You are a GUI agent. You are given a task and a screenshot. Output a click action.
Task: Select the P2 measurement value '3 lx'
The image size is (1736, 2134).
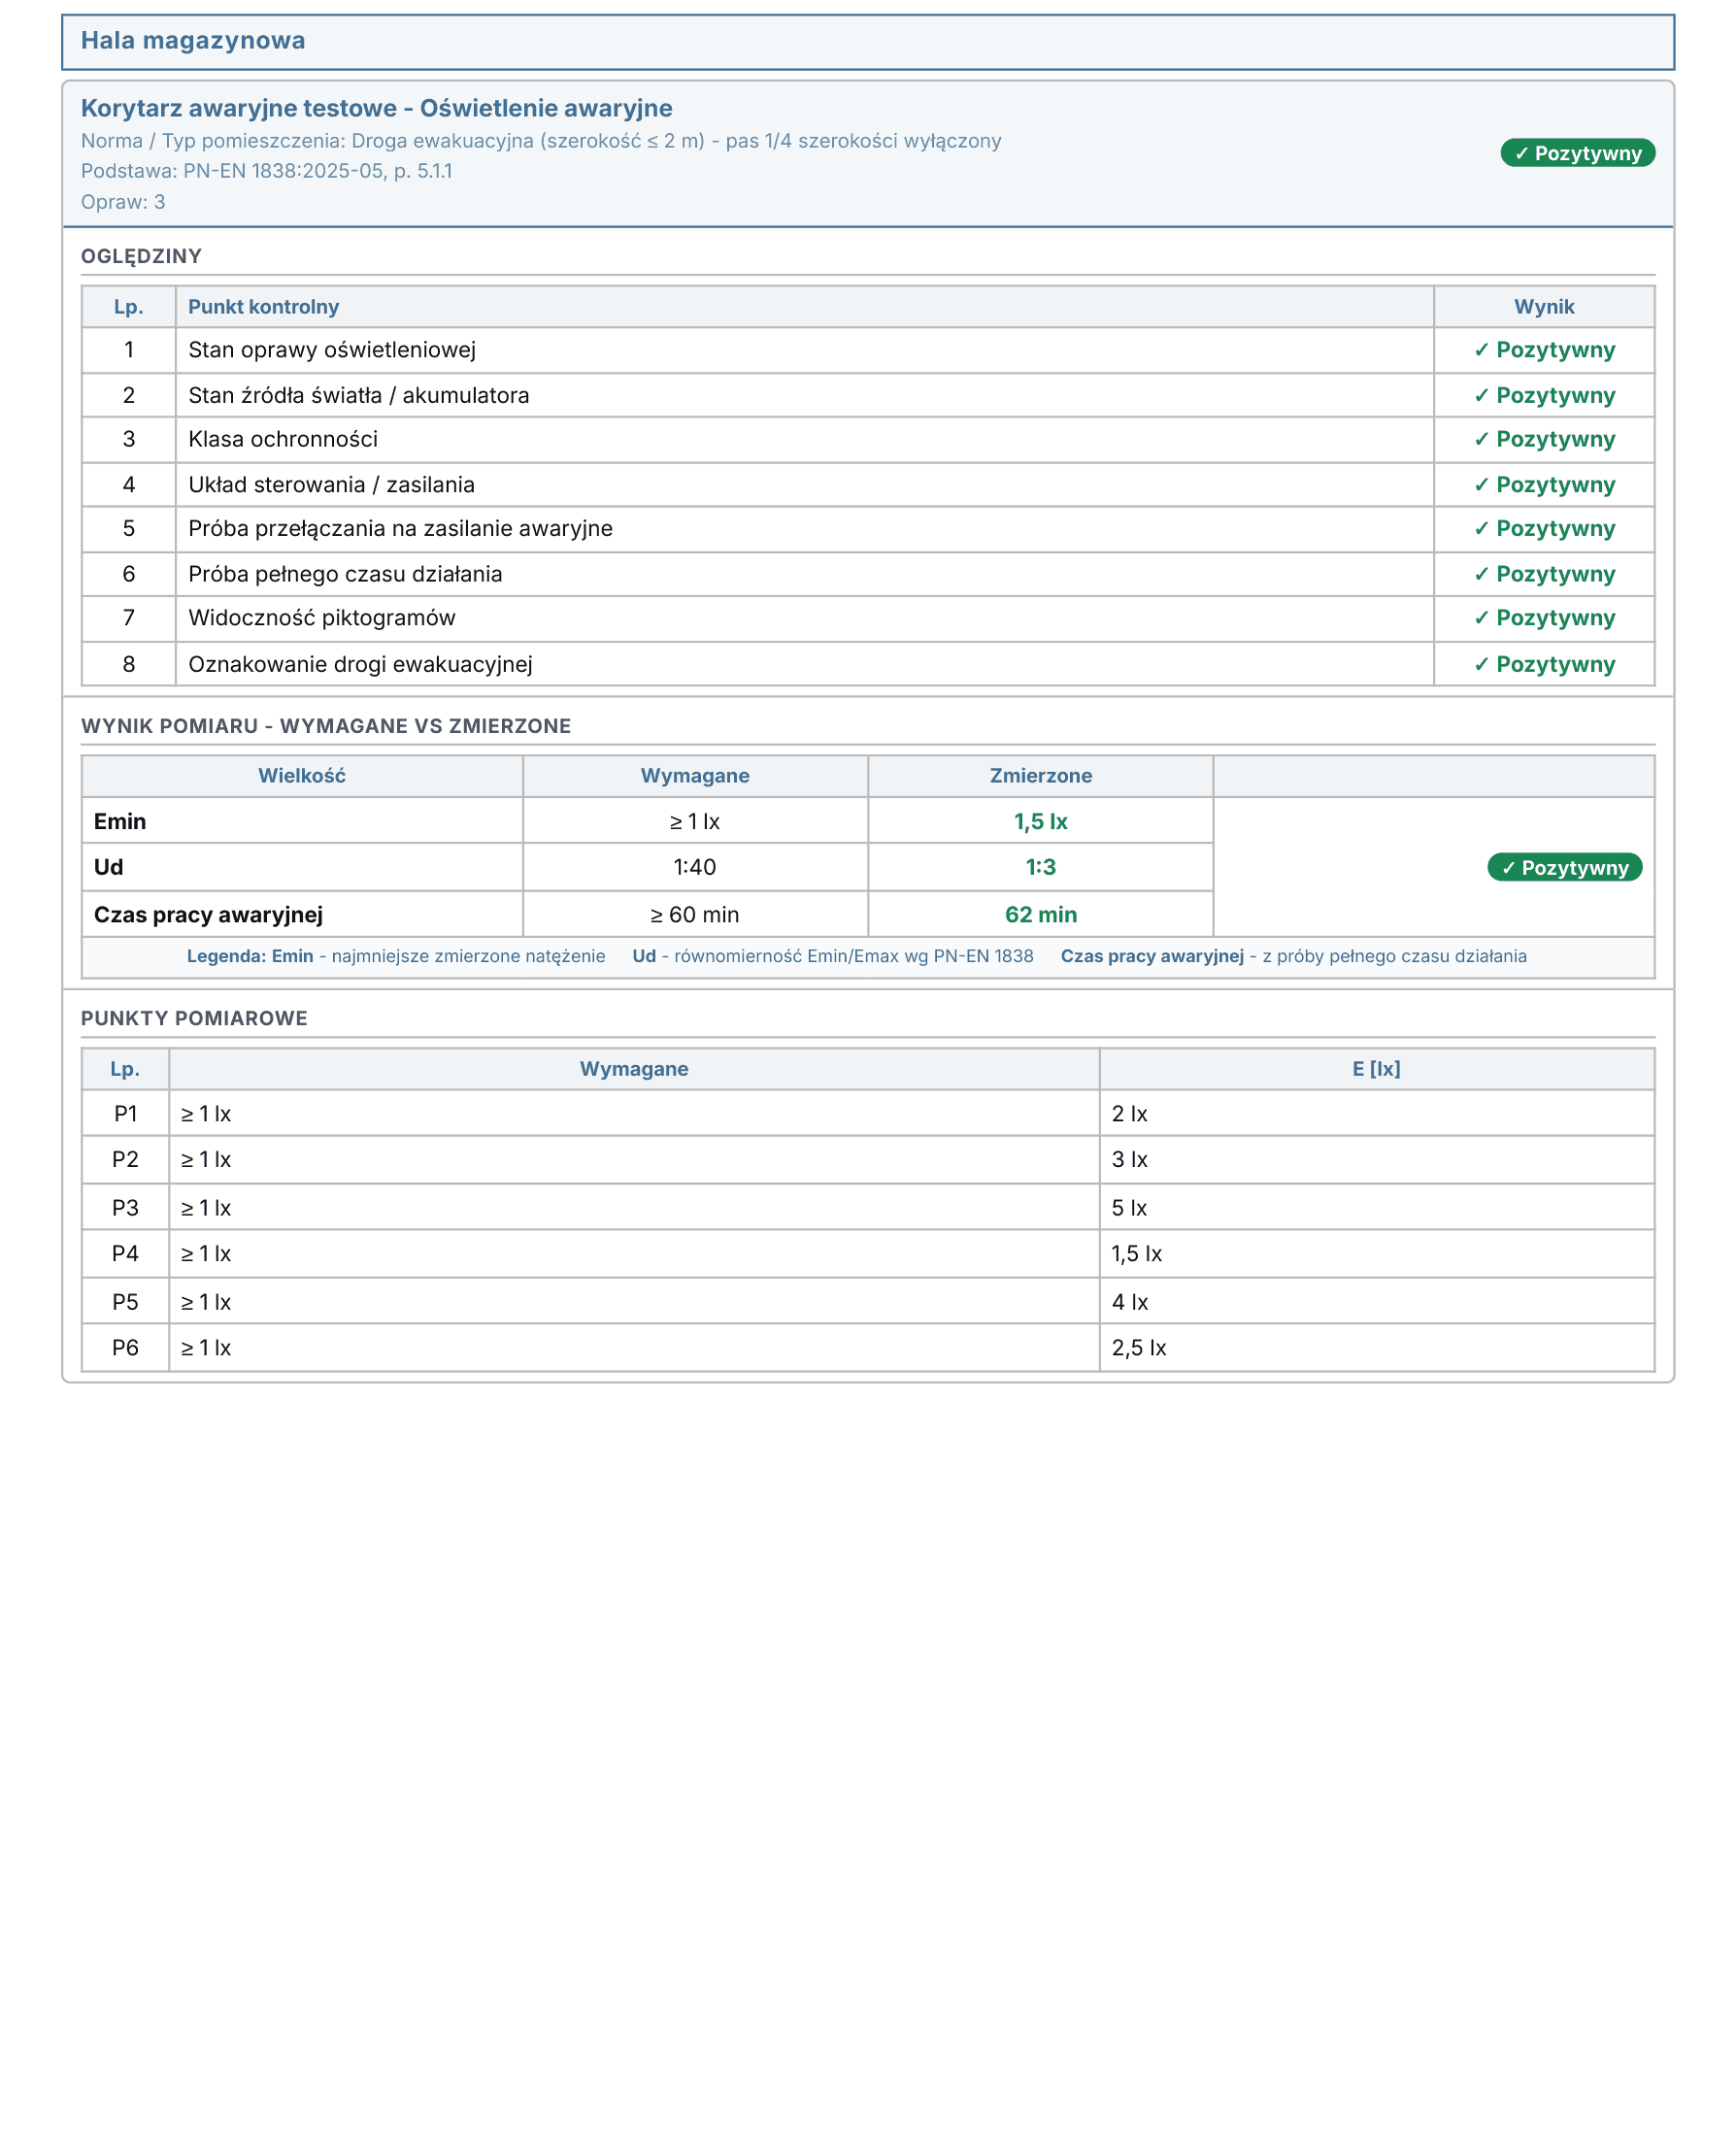(1129, 1160)
